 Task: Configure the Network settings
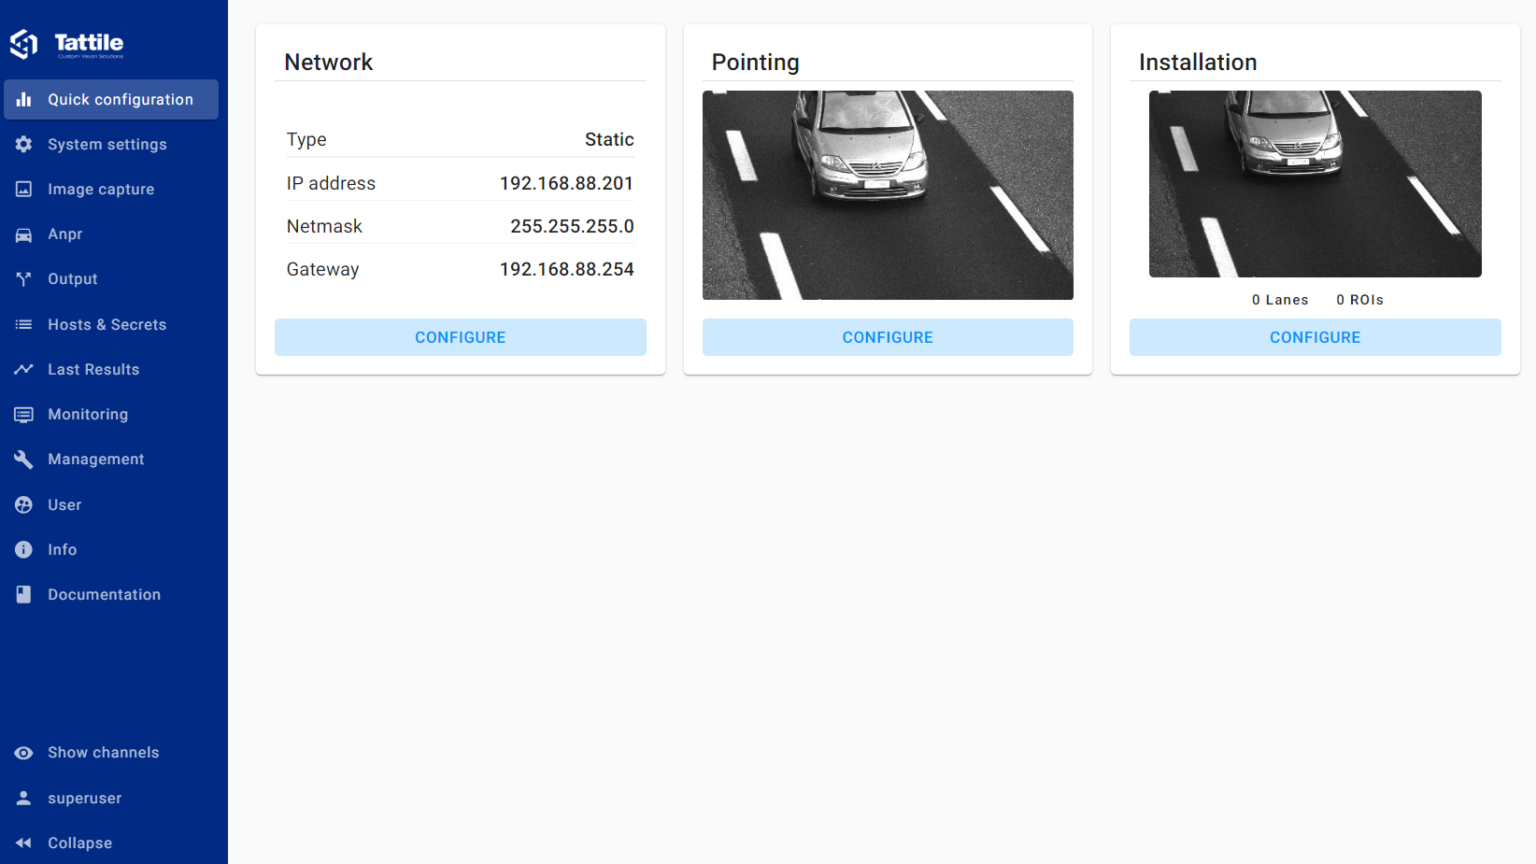point(460,337)
